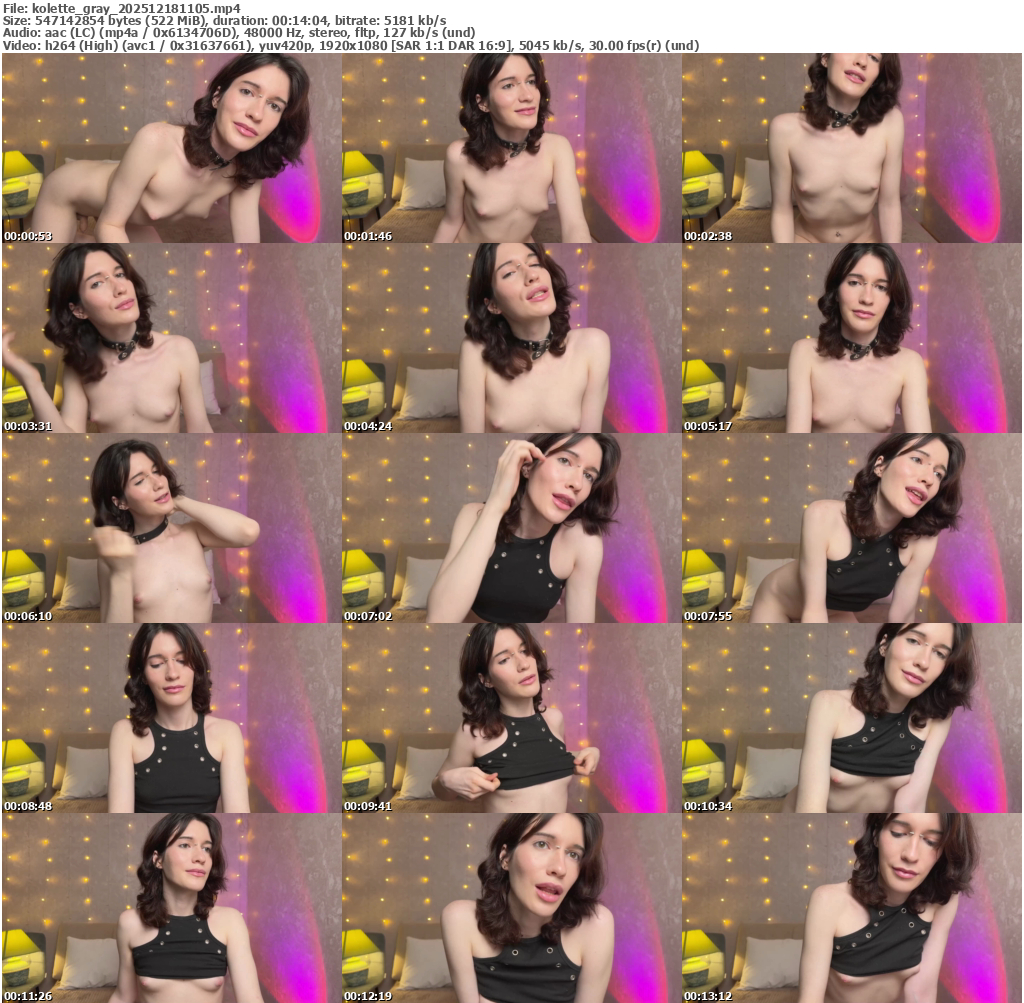Select the 00:08:48 preview thumbnail
This screenshot has width=1024, height=1003.
[171, 718]
